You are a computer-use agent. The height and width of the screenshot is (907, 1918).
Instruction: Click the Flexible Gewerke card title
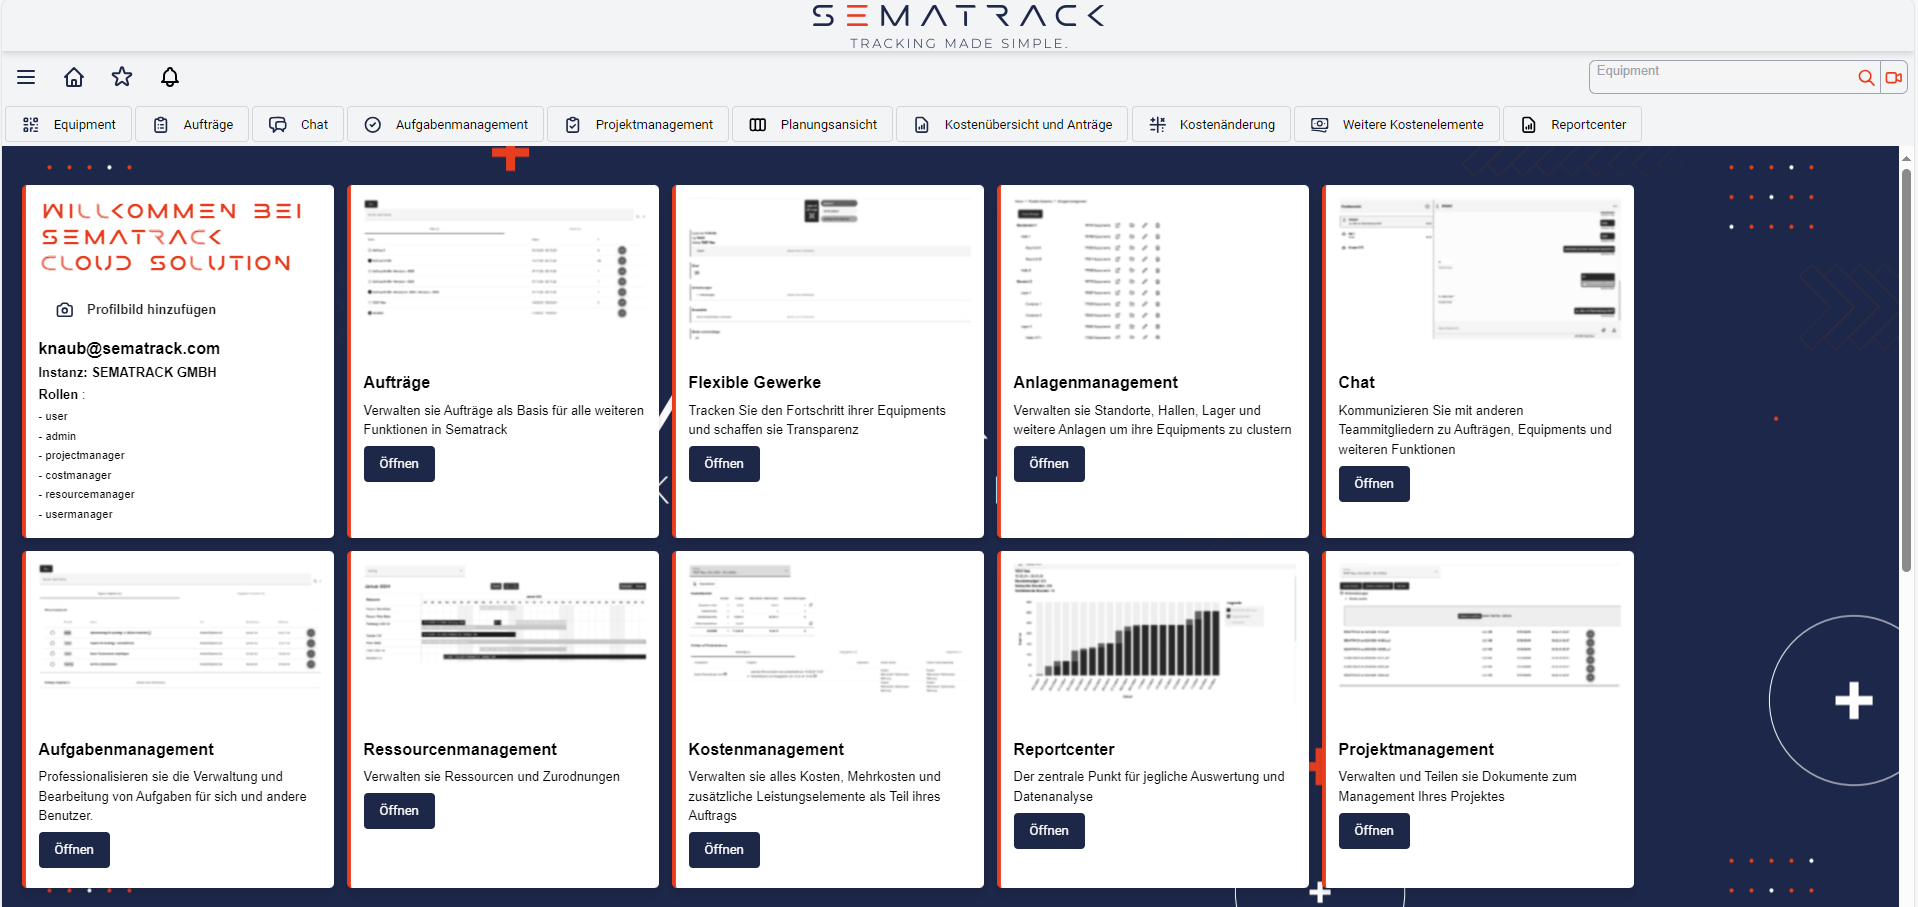(755, 383)
